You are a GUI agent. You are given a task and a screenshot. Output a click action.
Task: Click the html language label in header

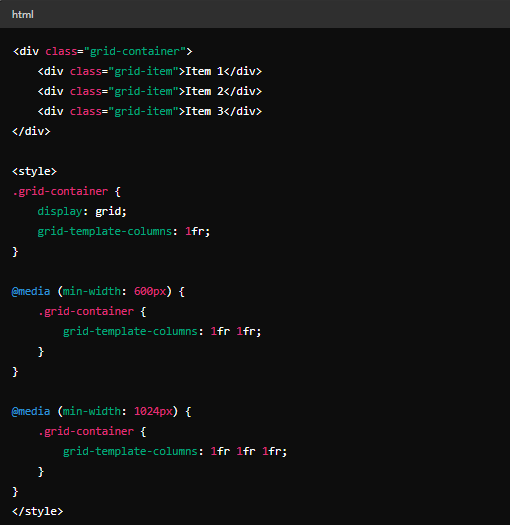pos(22,14)
